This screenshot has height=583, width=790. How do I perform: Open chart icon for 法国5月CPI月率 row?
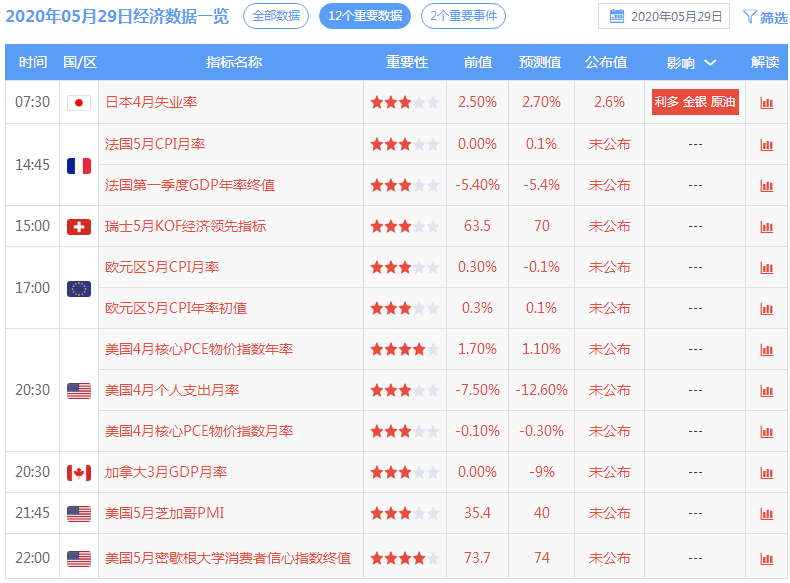[x=766, y=145]
